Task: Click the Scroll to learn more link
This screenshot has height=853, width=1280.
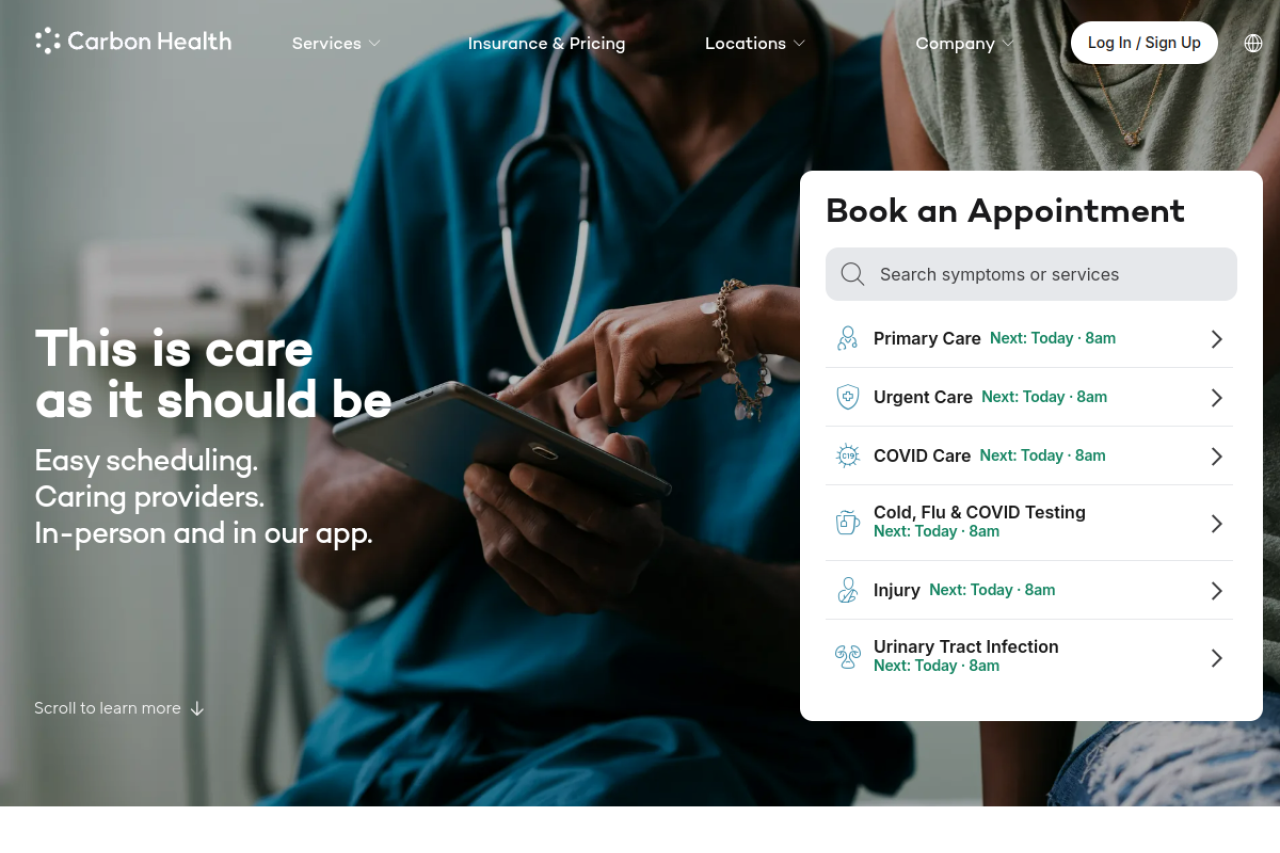Action: click(x=119, y=708)
